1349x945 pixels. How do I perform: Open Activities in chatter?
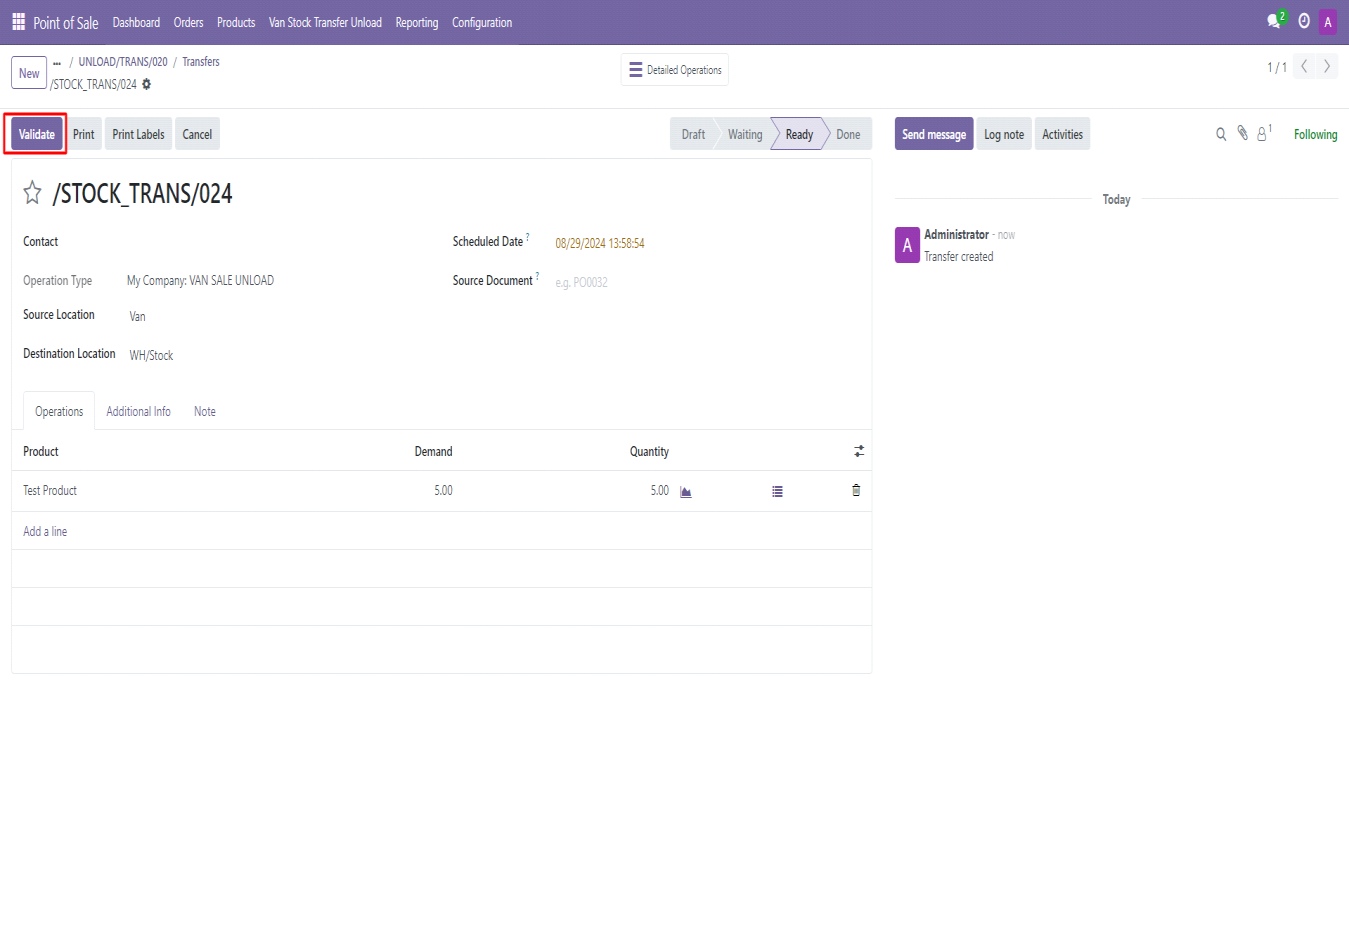click(x=1062, y=134)
